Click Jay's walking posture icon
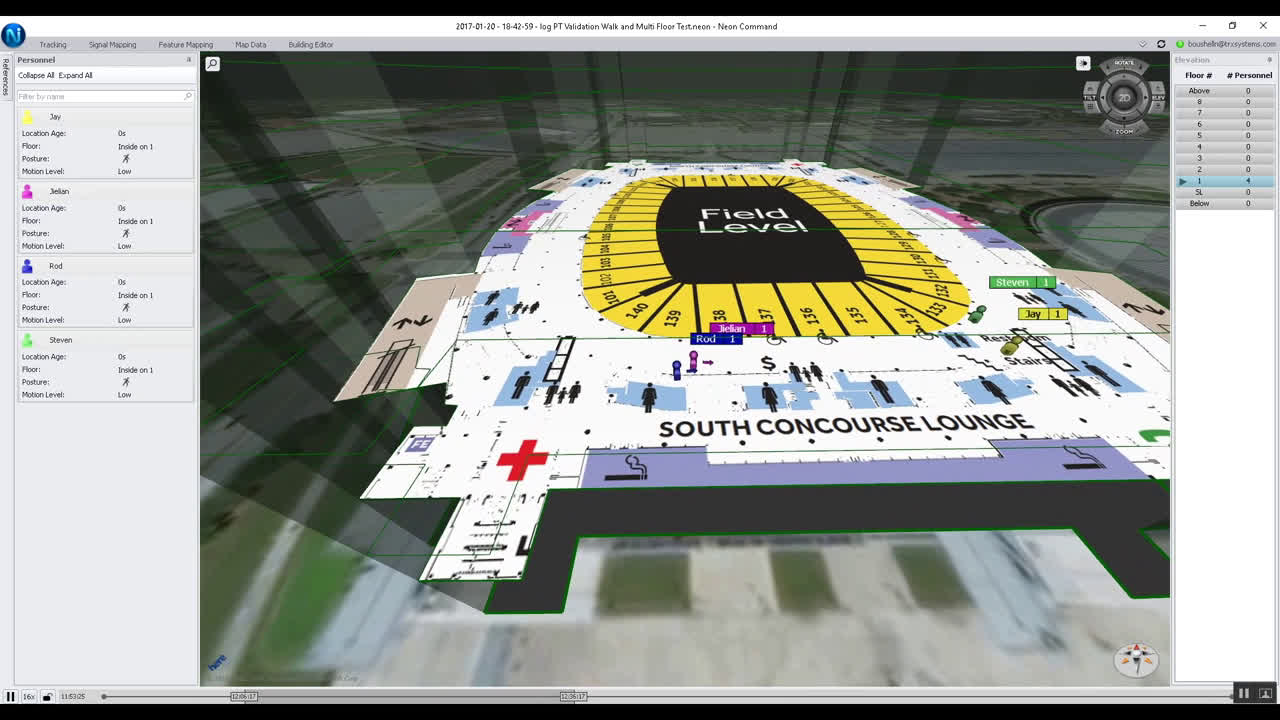1280x720 pixels. (x=125, y=159)
